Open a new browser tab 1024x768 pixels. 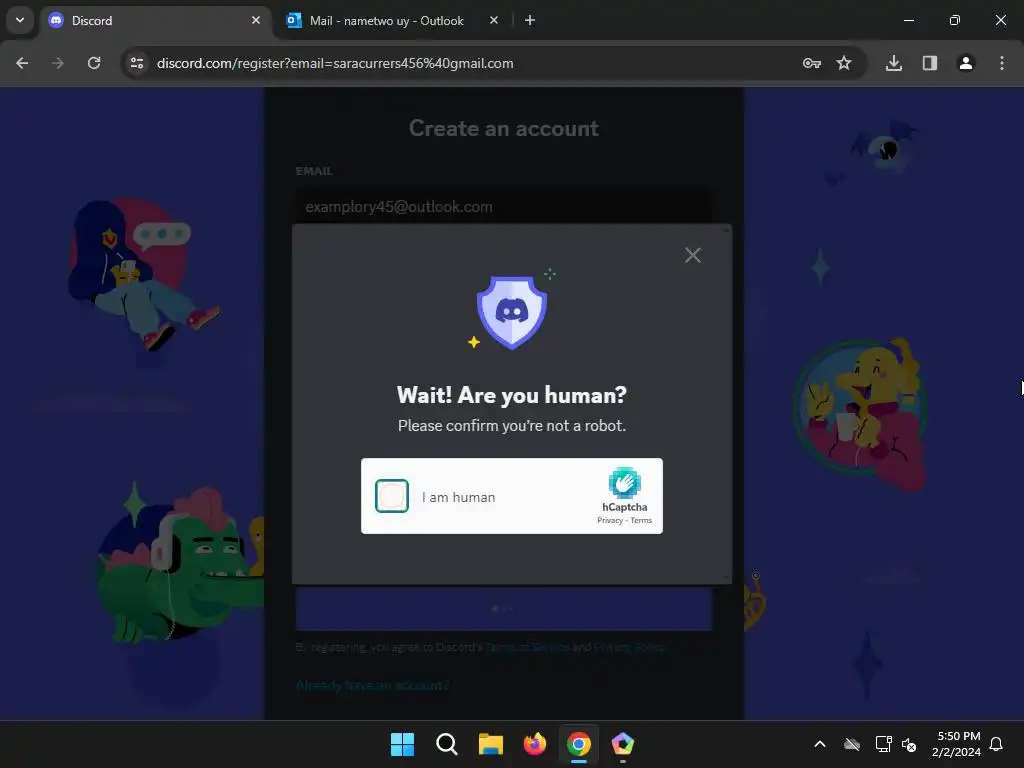[530, 21]
